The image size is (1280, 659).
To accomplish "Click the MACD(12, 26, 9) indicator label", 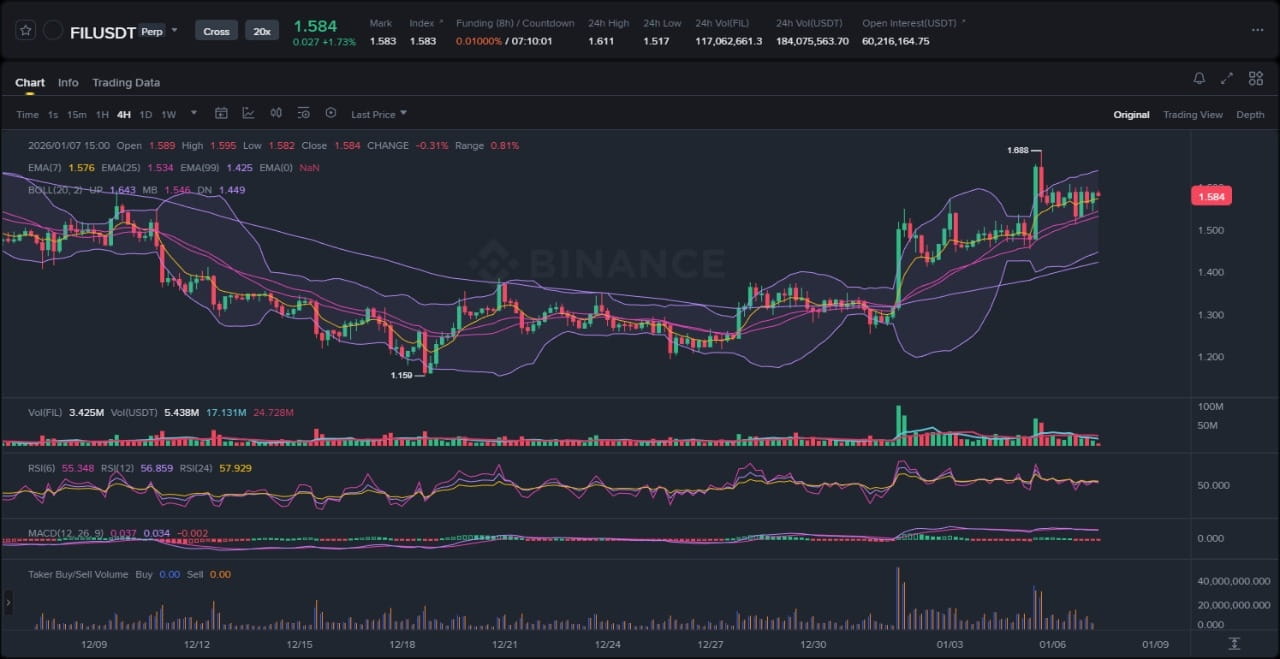I will click(x=66, y=533).
